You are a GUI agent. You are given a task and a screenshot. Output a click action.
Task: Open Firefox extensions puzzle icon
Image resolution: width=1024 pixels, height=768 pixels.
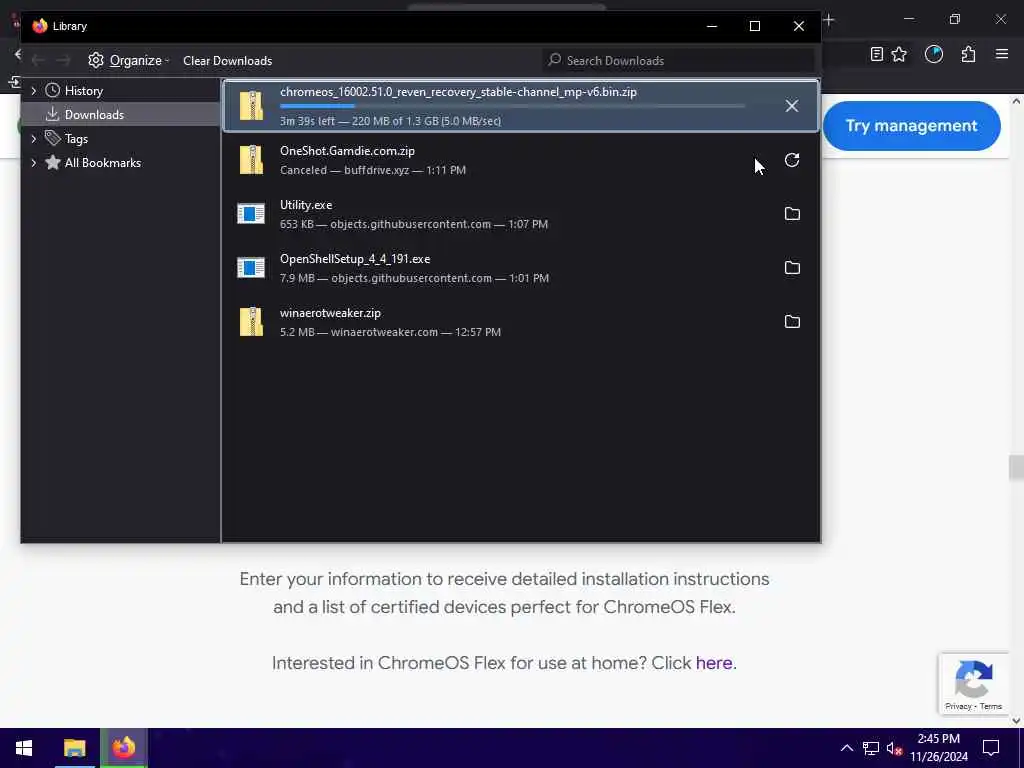click(x=968, y=54)
